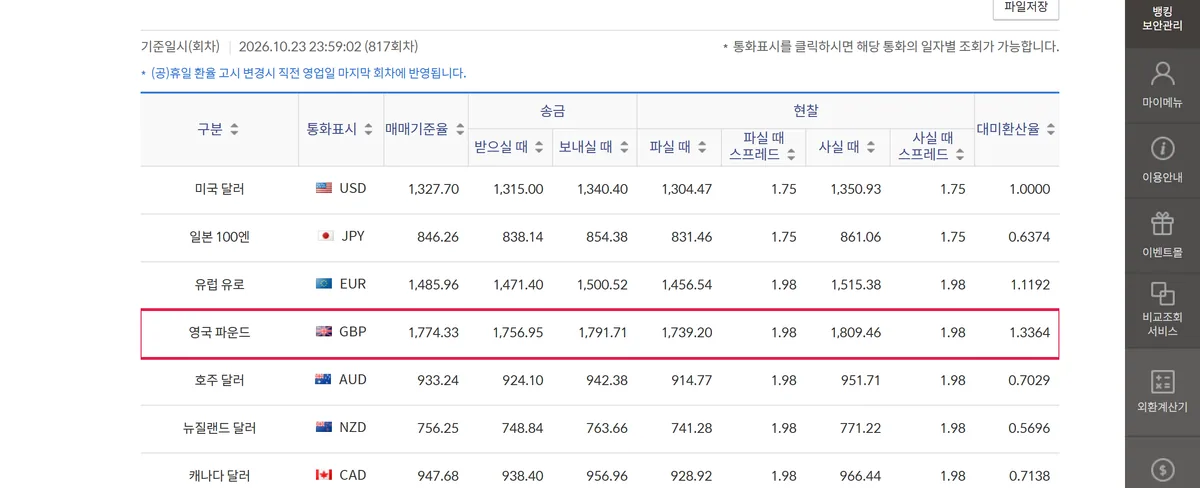Select the 캐나다 달러 row label
The width and height of the screenshot is (1200, 488).
pyautogui.click(x=219, y=476)
